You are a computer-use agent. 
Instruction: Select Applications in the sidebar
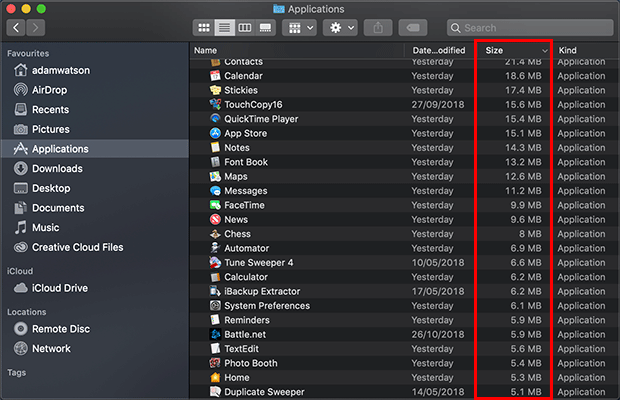click(x=95, y=149)
